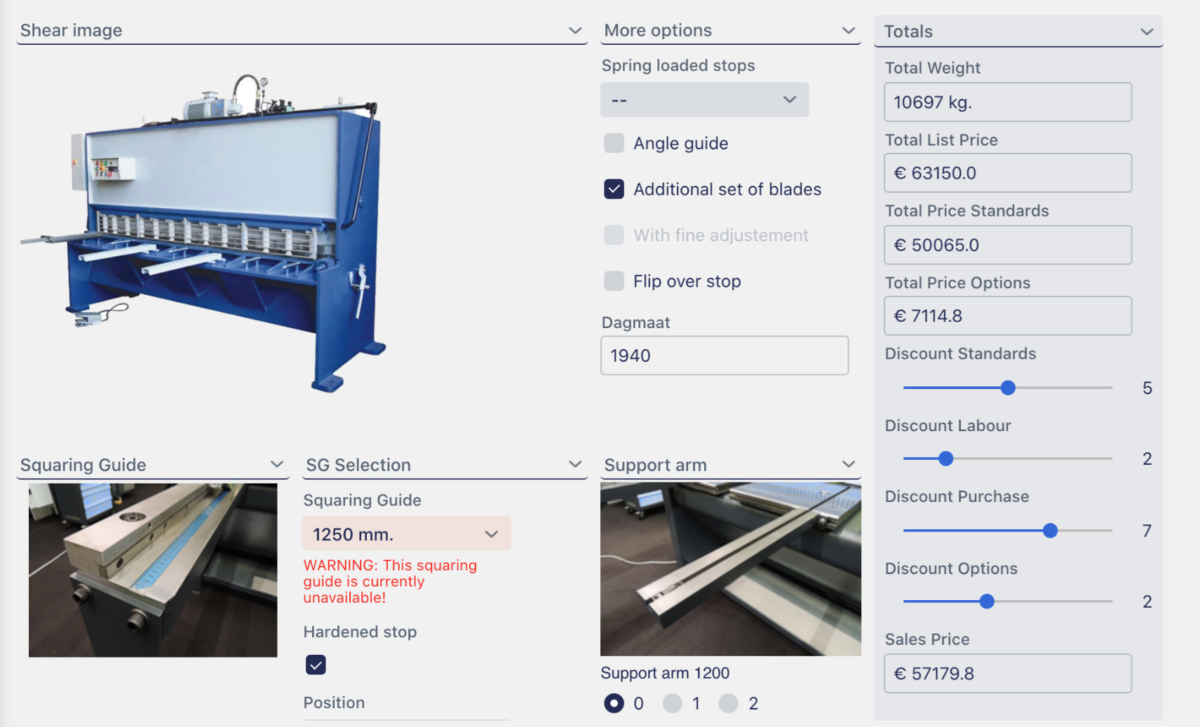Collapse the Support arm section
Image resolution: width=1200 pixels, height=727 pixels.
point(849,465)
